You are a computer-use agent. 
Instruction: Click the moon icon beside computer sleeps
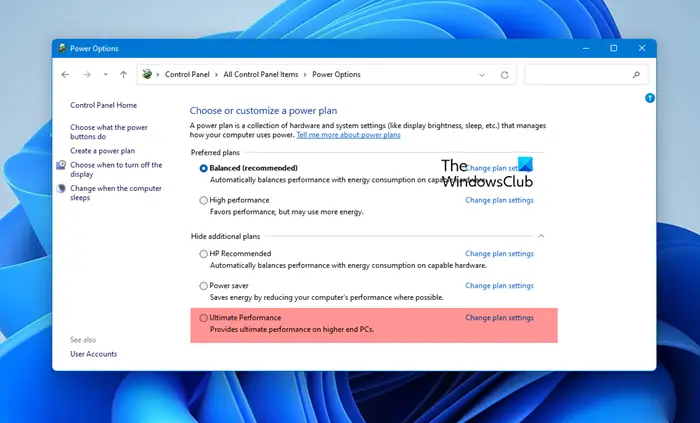(61, 189)
